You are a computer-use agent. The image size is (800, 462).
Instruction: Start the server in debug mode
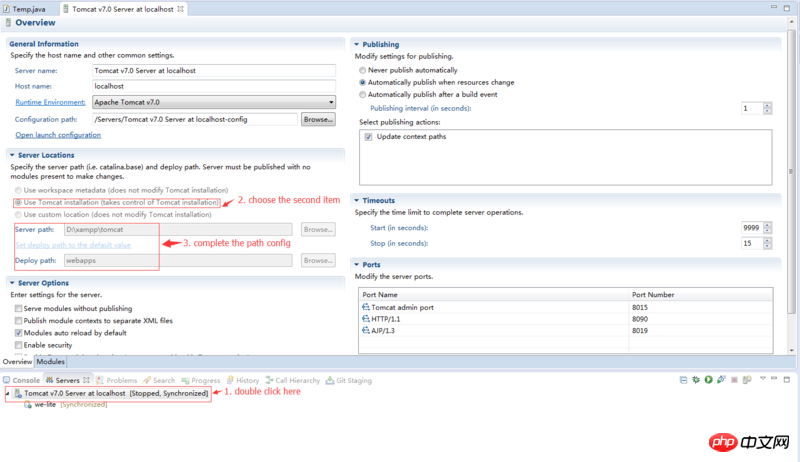coord(696,380)
